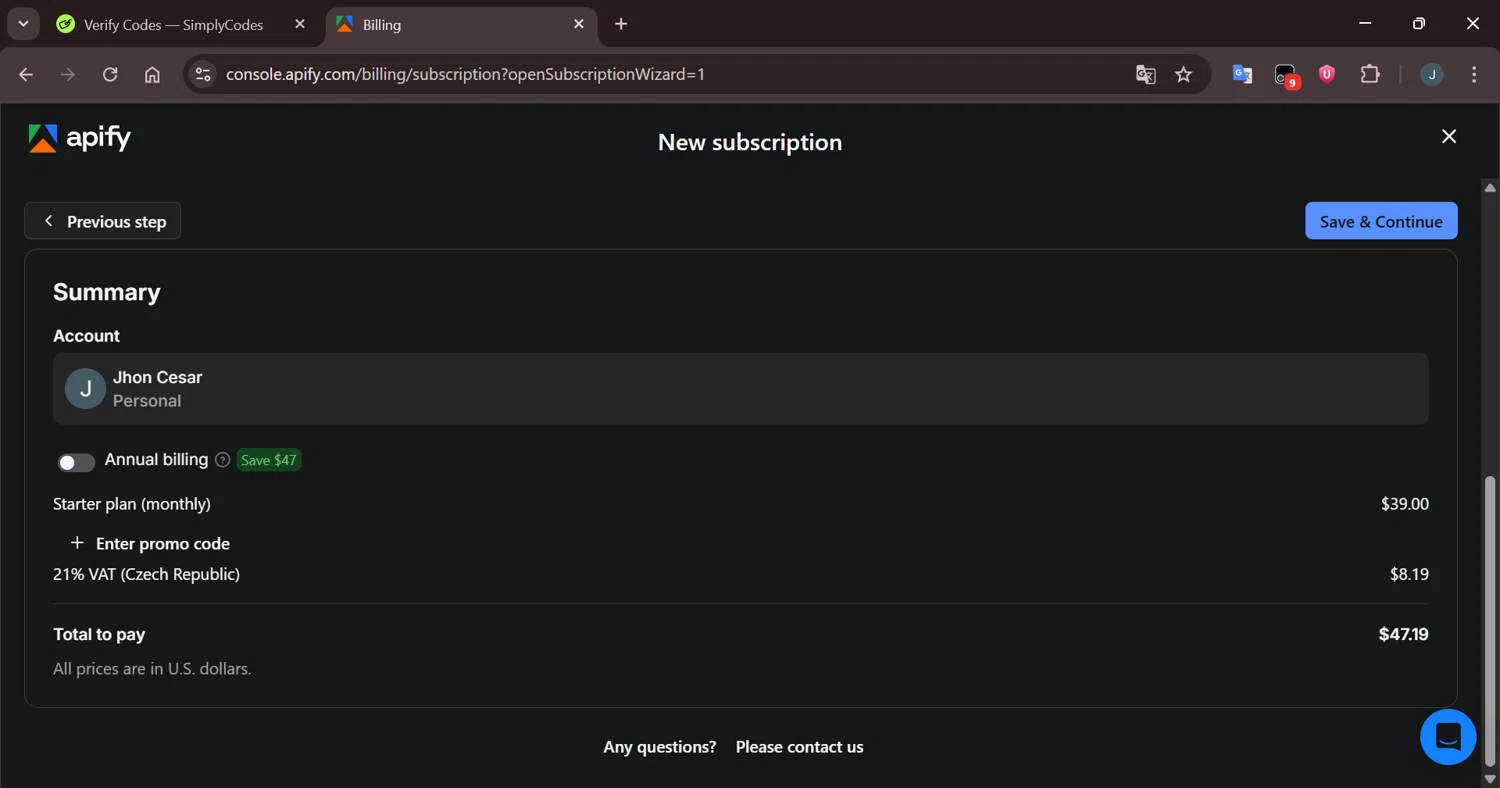Open extension with red 9 badge

pos(1285,75)
